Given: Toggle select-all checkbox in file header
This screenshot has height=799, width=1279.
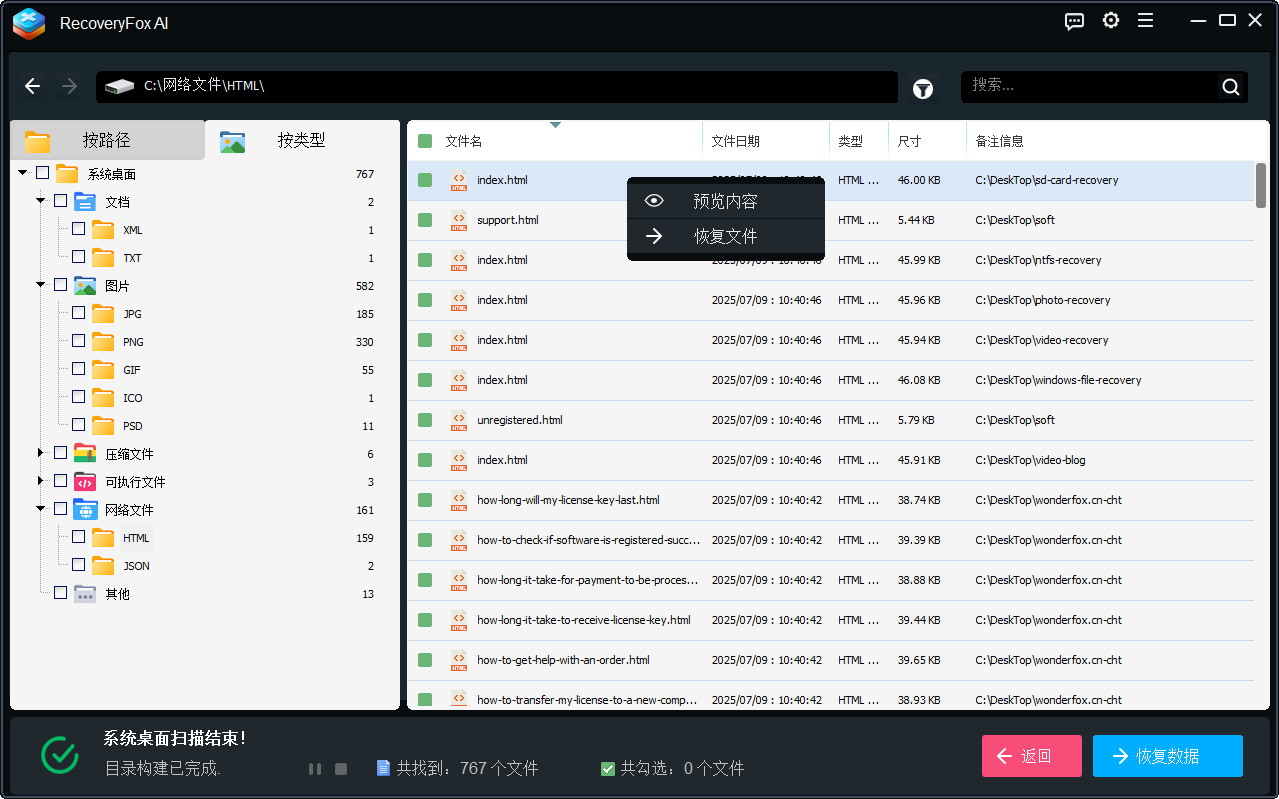Looking at the screenshot, I should coord(425,141).
